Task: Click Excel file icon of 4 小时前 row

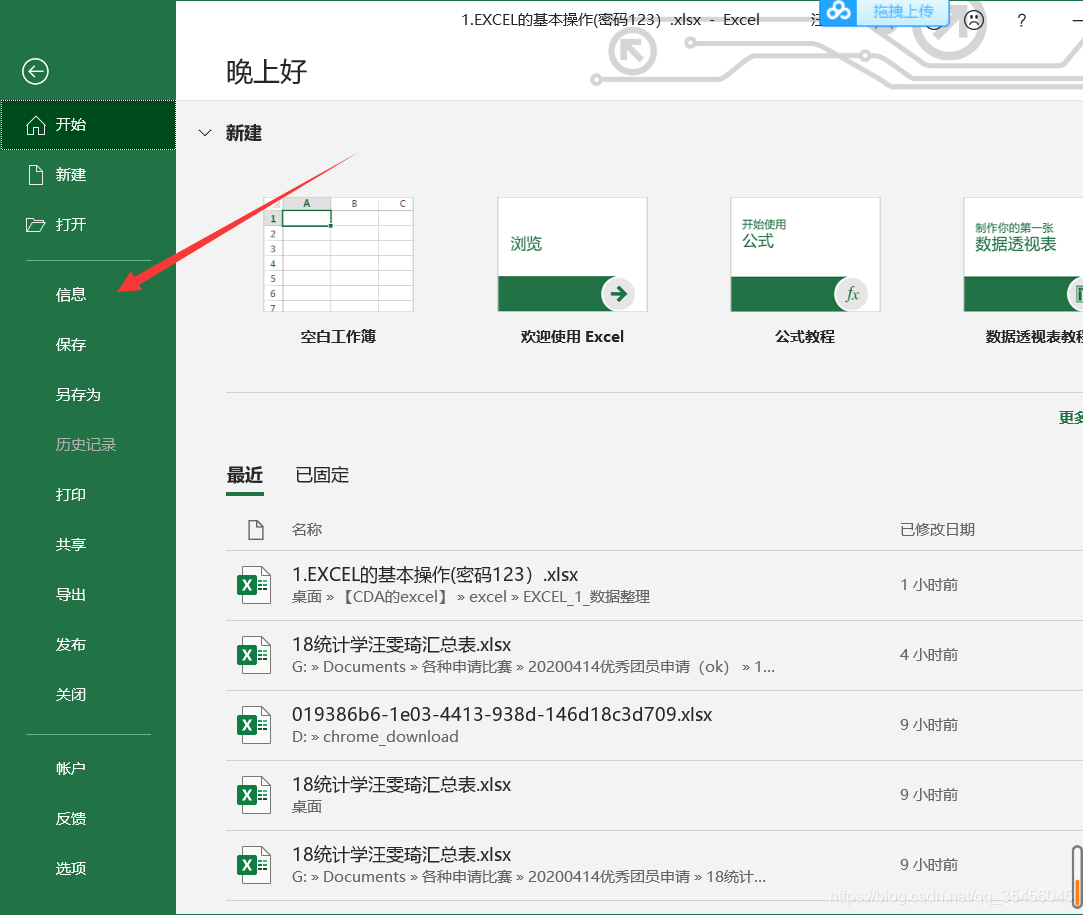Action: pos(253,655)
